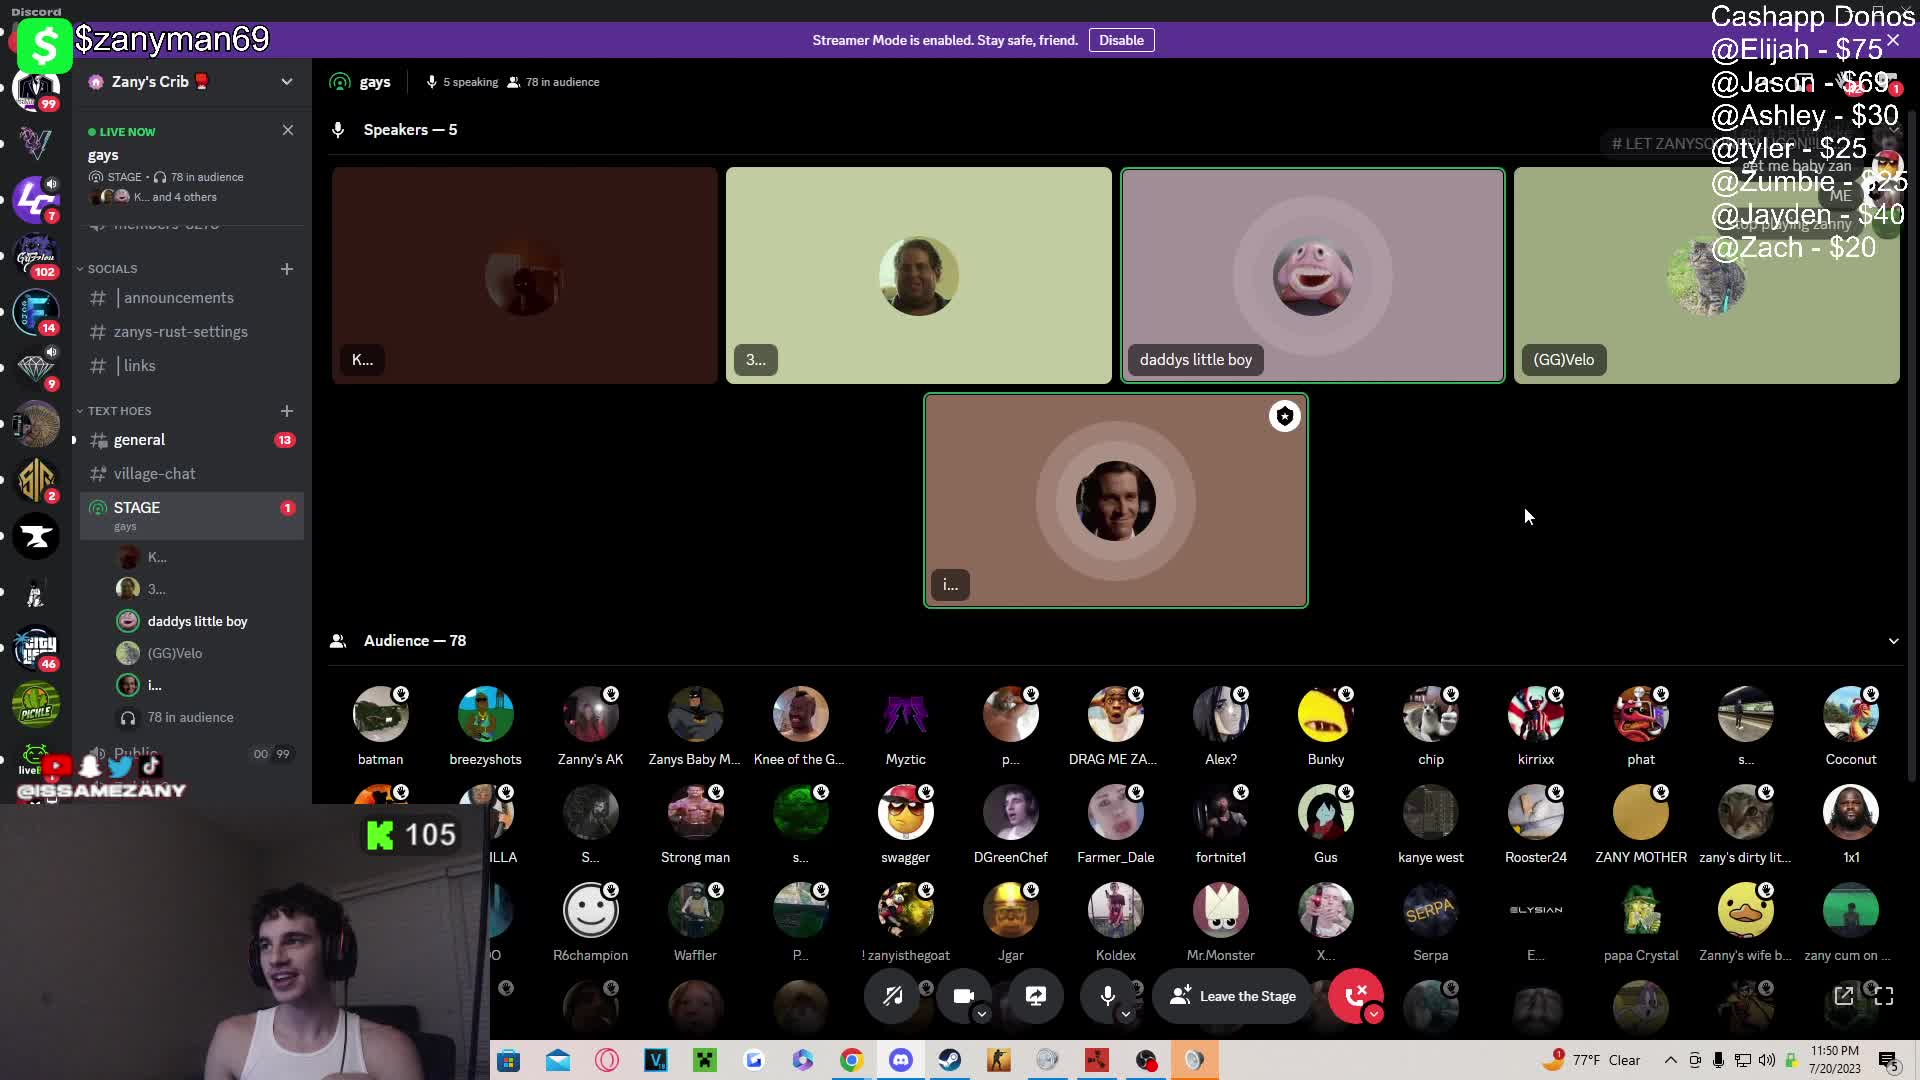Open breezyshots audience avatar
Viewport: 1920px width, 1080px height.
pos(485,714)
